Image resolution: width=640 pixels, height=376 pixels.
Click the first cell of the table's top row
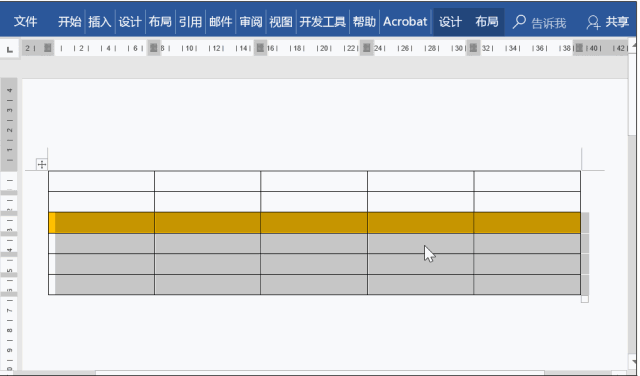pyautogui.click(x=101, y=181)
